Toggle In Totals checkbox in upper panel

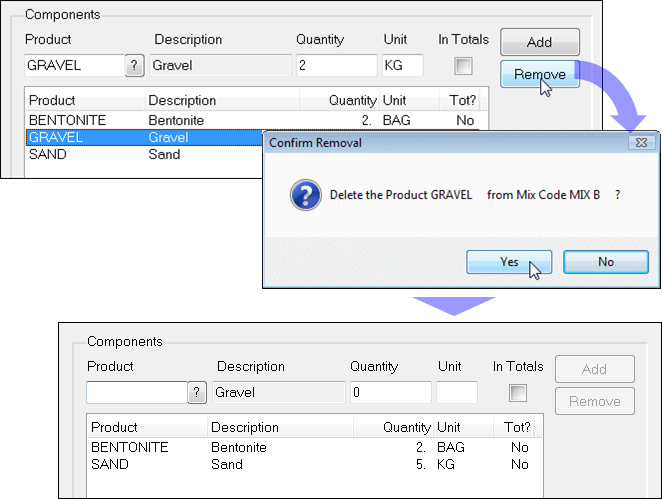coord(463,66)
